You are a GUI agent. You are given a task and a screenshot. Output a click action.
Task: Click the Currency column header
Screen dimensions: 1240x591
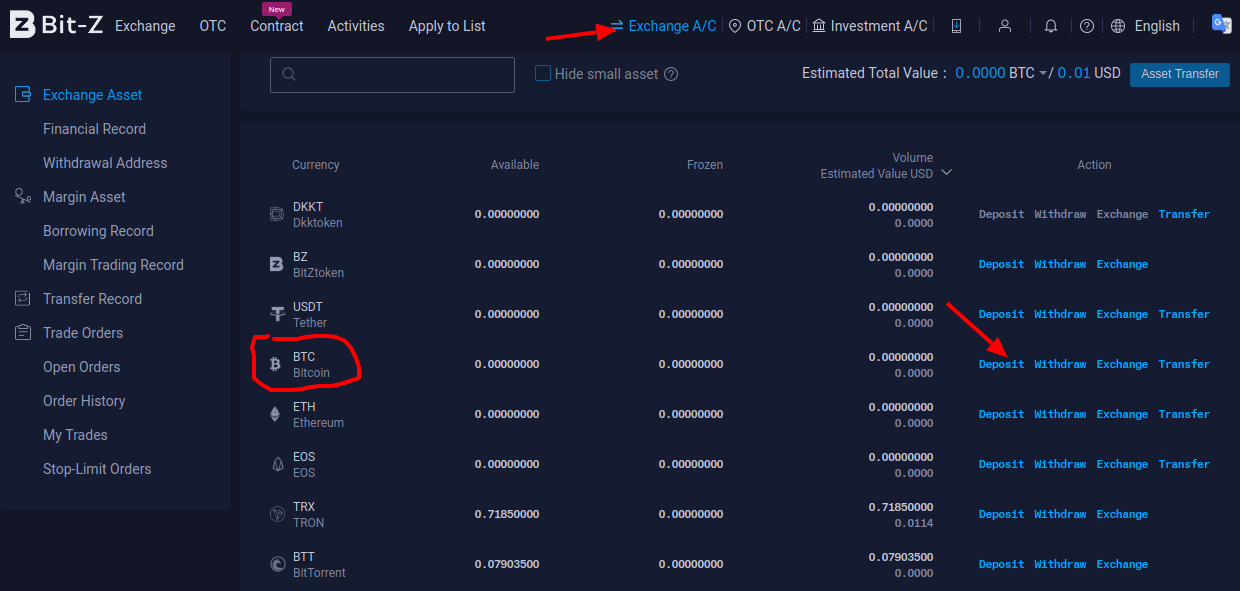316,165
